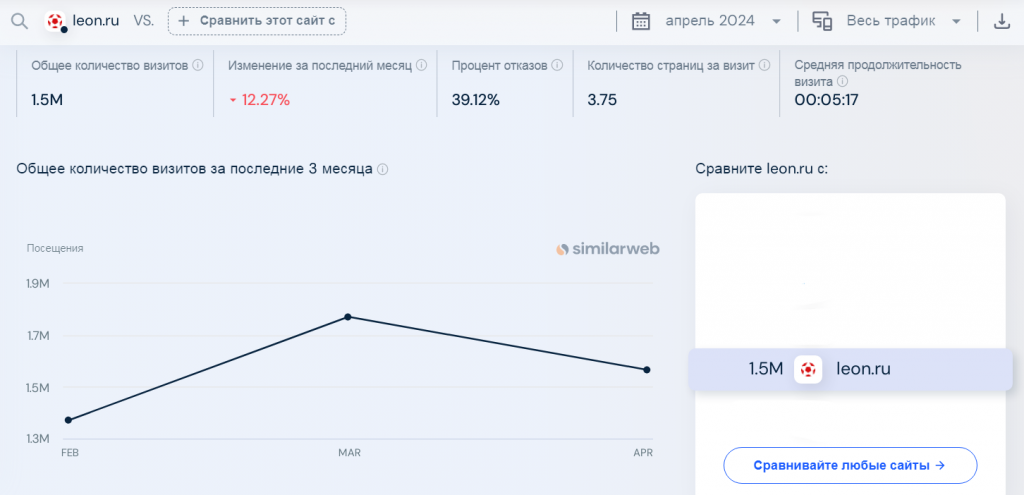Click the Similarweb logo watermark

(607, 249)
